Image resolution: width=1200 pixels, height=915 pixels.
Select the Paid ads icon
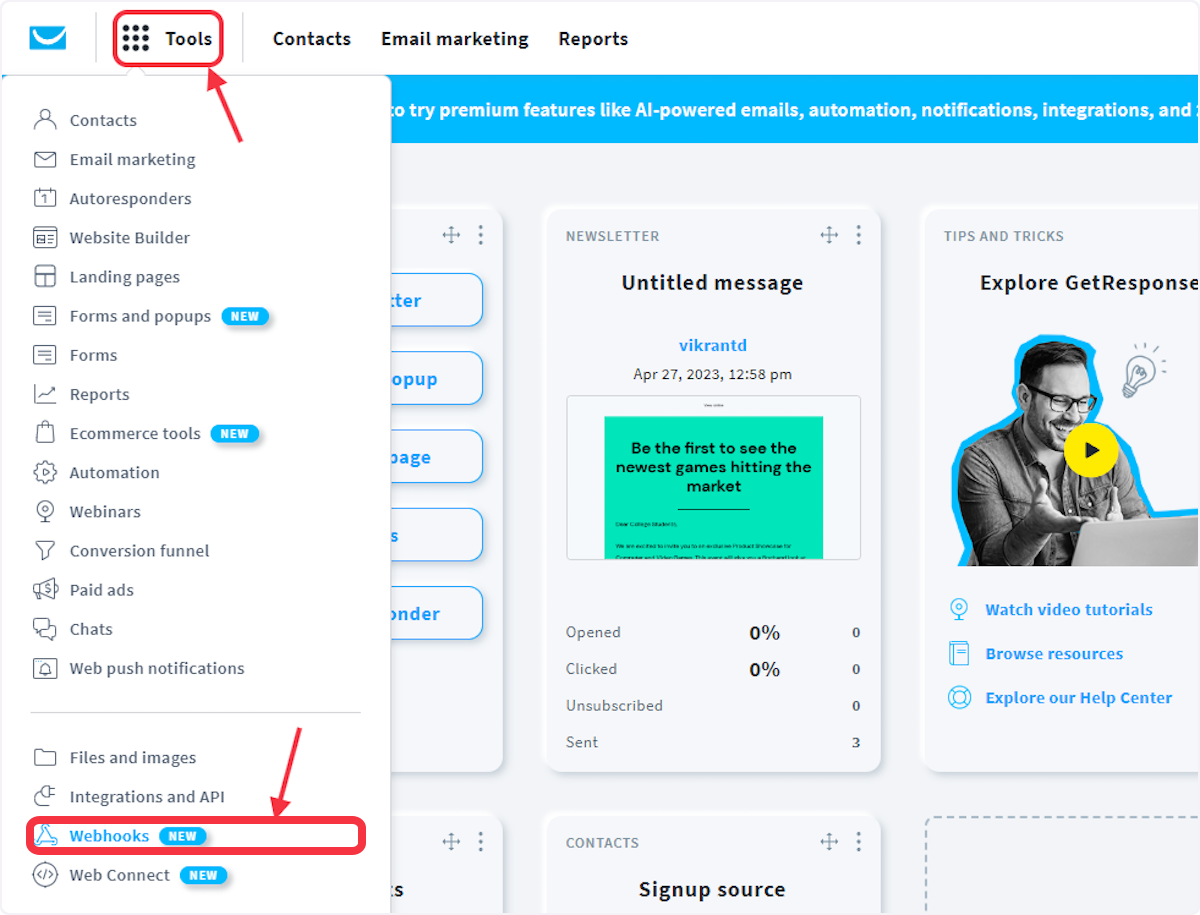coord(44,589)
